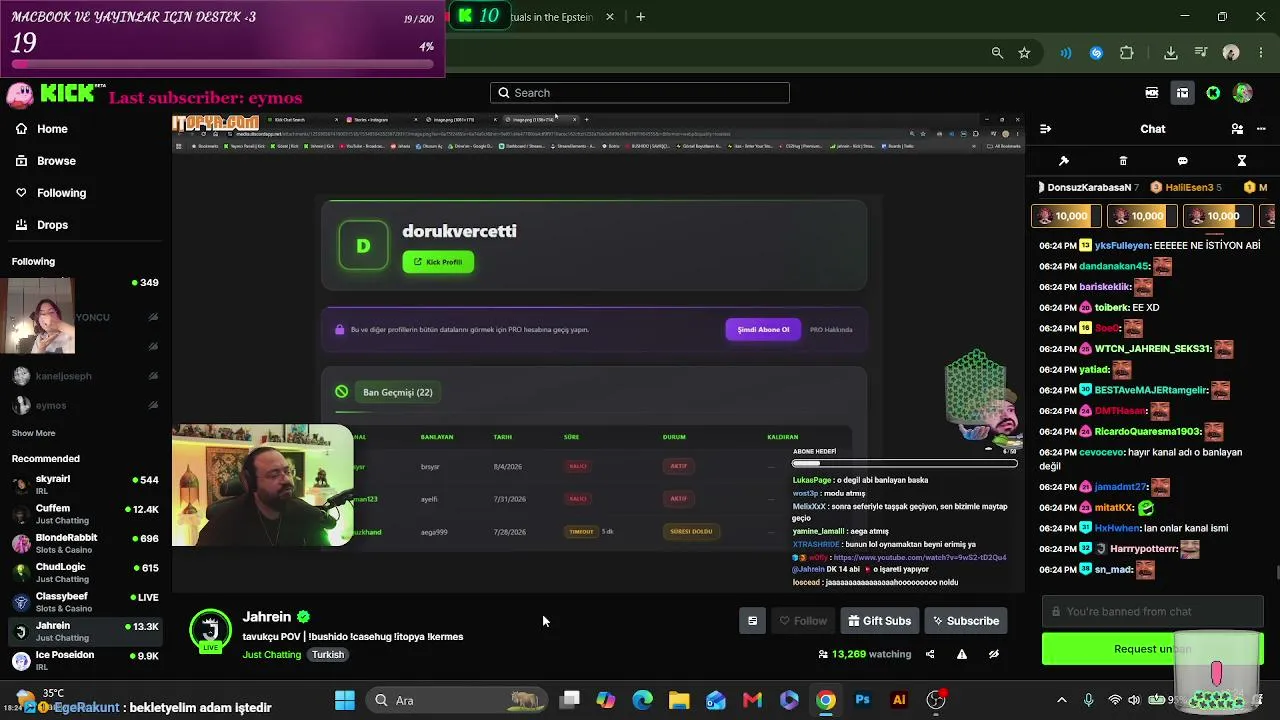Click the Turkish language tag
1280x720 pixels.
(x=327, y=655)
